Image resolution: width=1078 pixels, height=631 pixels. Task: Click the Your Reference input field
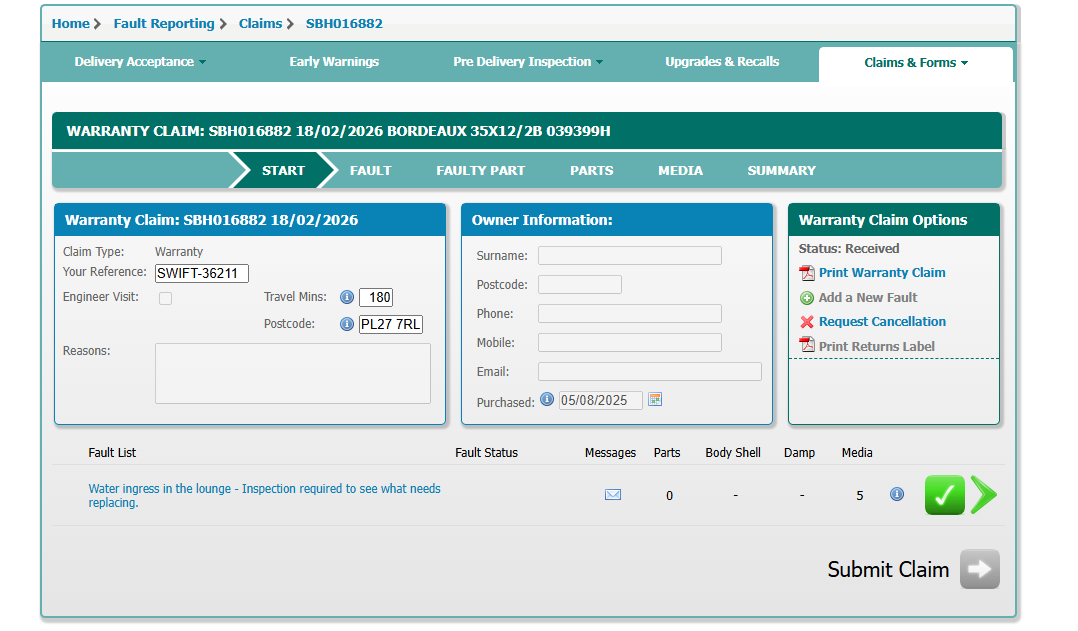click(x=201, y=273)
